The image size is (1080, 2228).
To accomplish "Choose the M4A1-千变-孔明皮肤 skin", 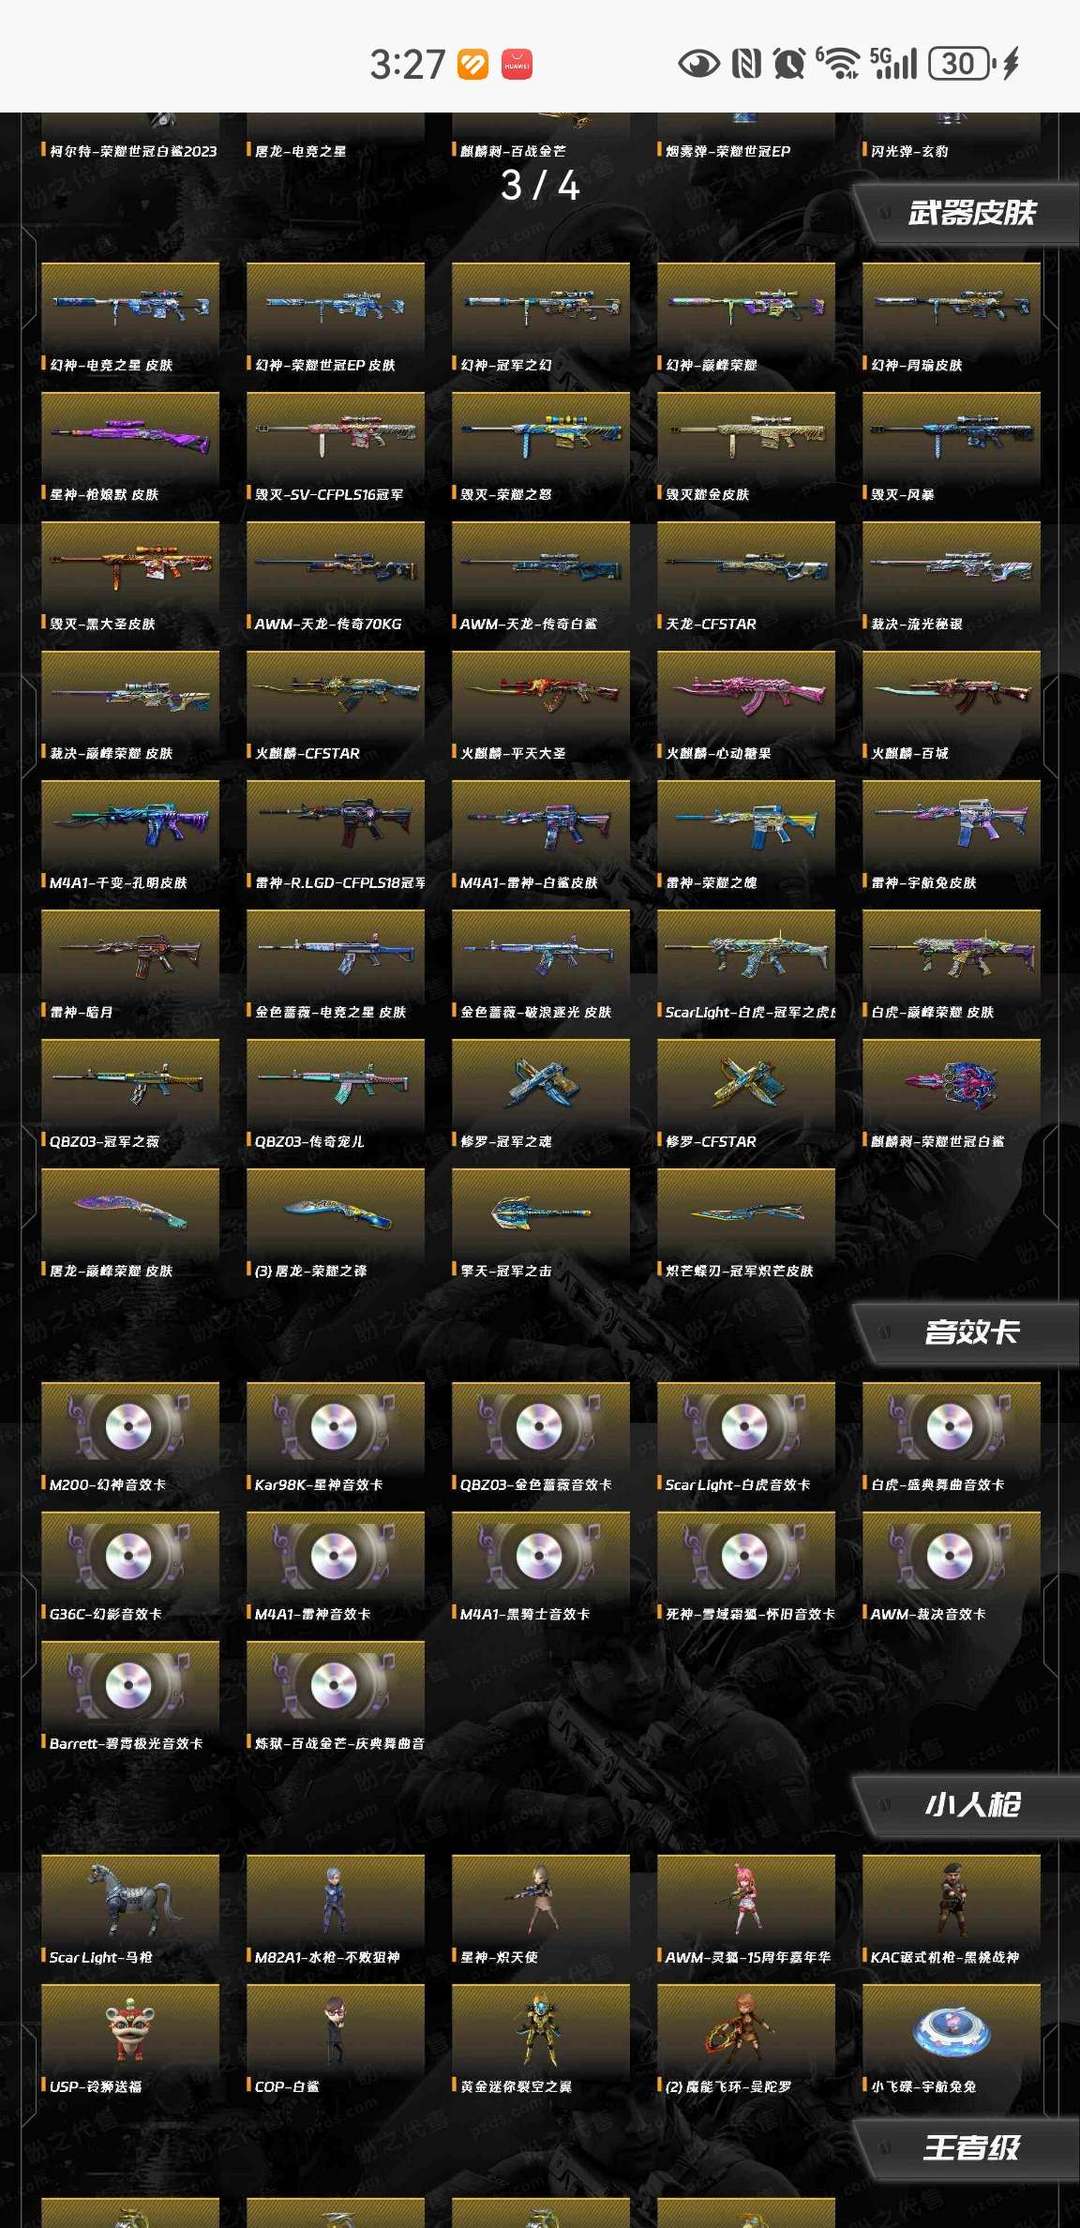I will point(130,822).
